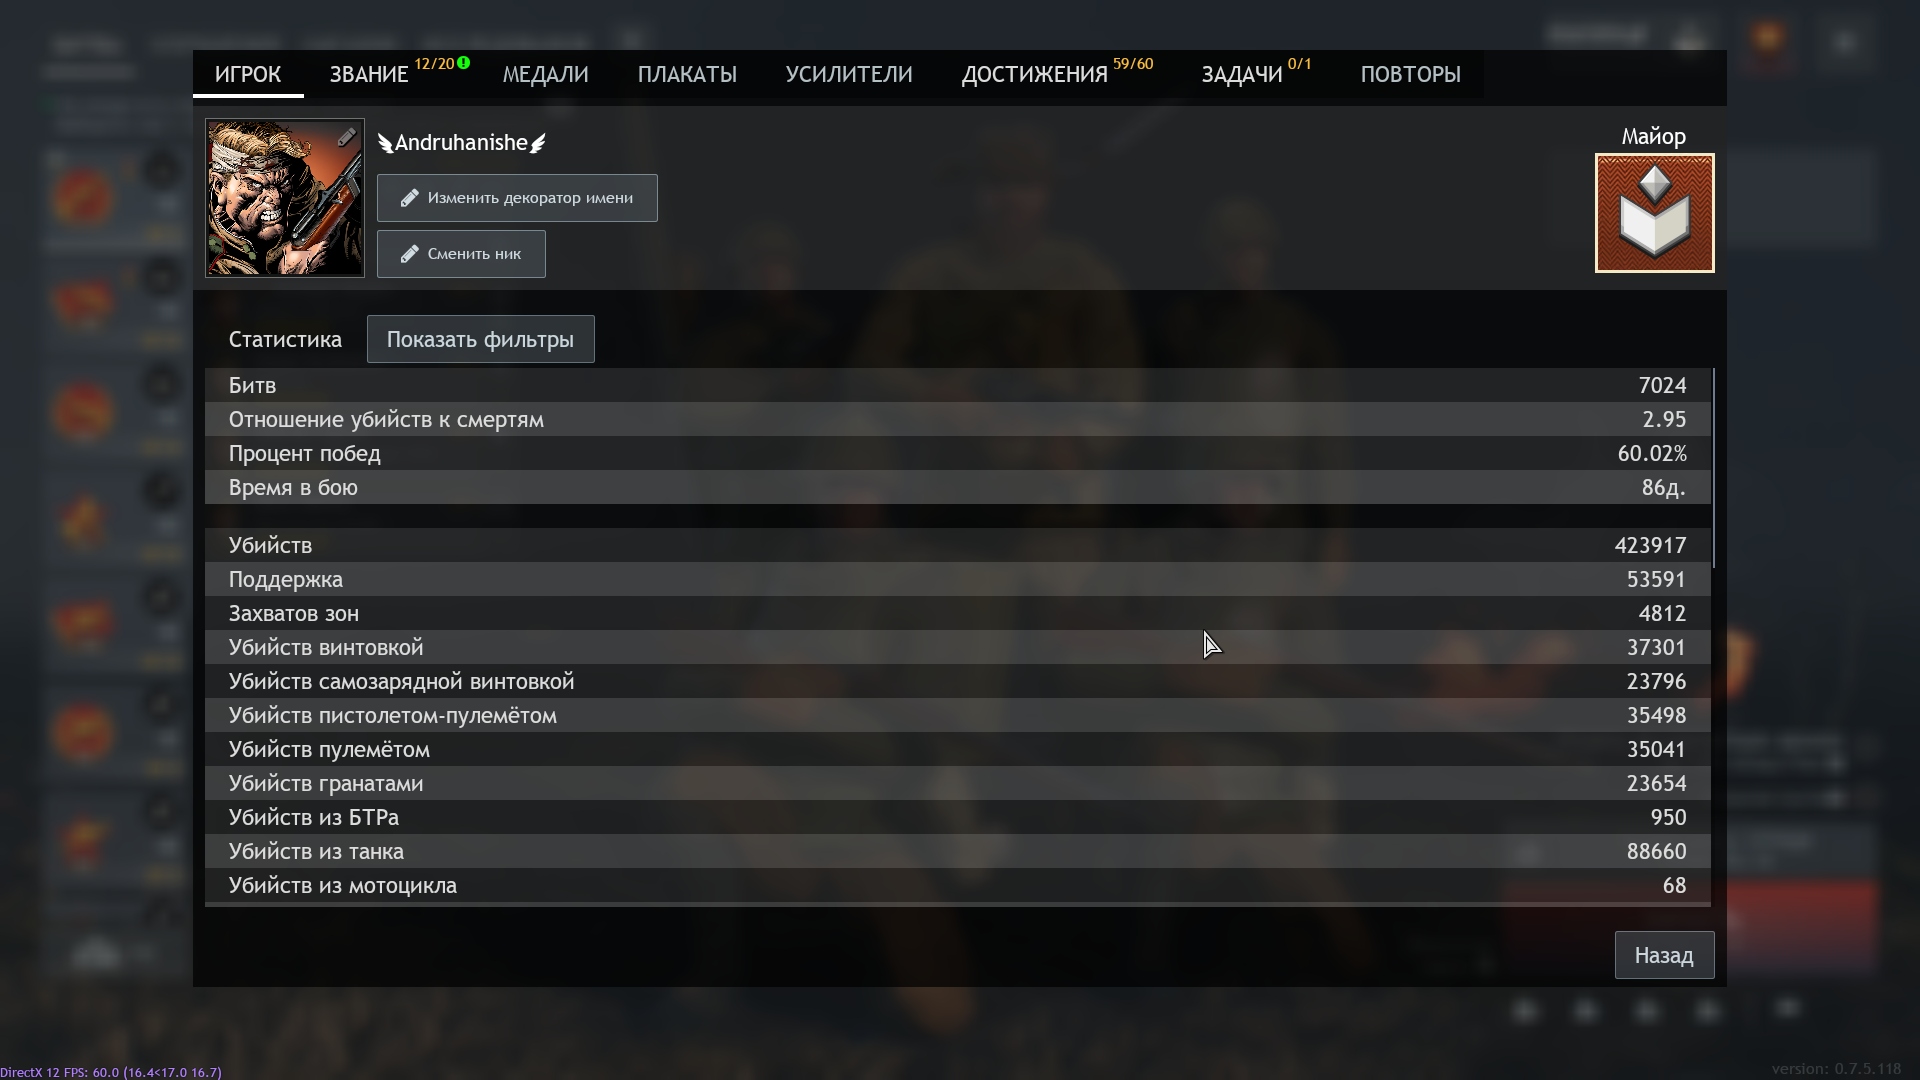Click the 7024 battles value
This screenshot has width=1920, height=1080.
[1662, 386]
